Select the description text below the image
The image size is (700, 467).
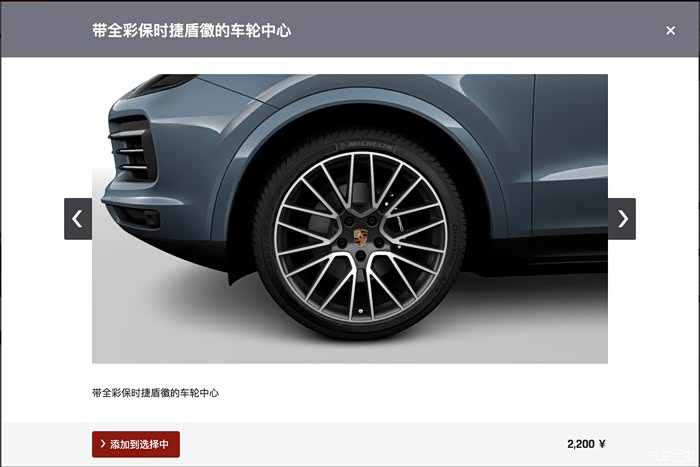coord(155,393)
